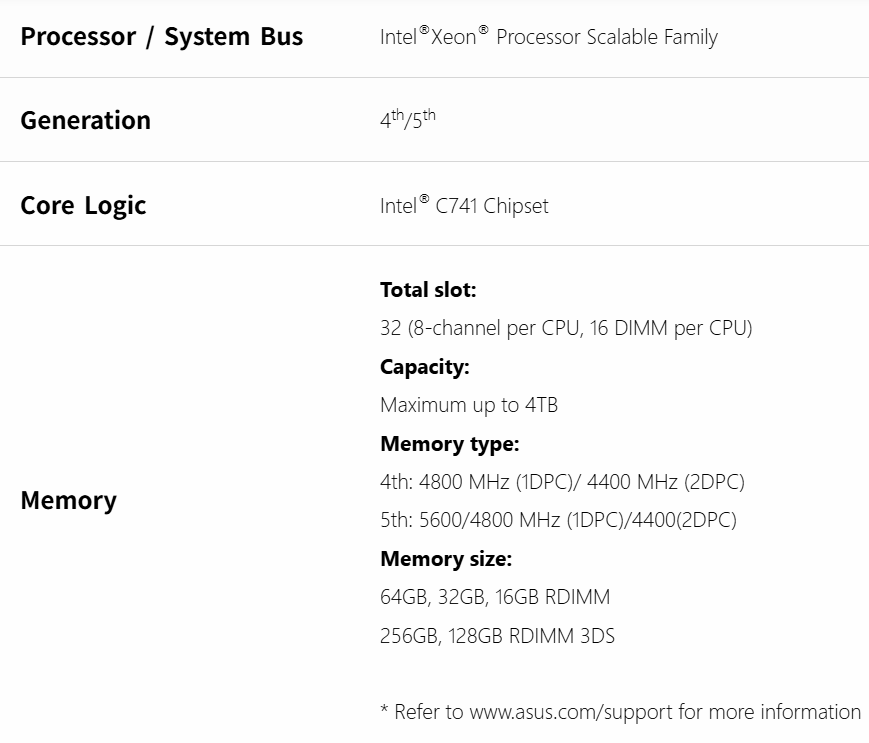Click the Intel C741 Chipset text

[464, 207]
